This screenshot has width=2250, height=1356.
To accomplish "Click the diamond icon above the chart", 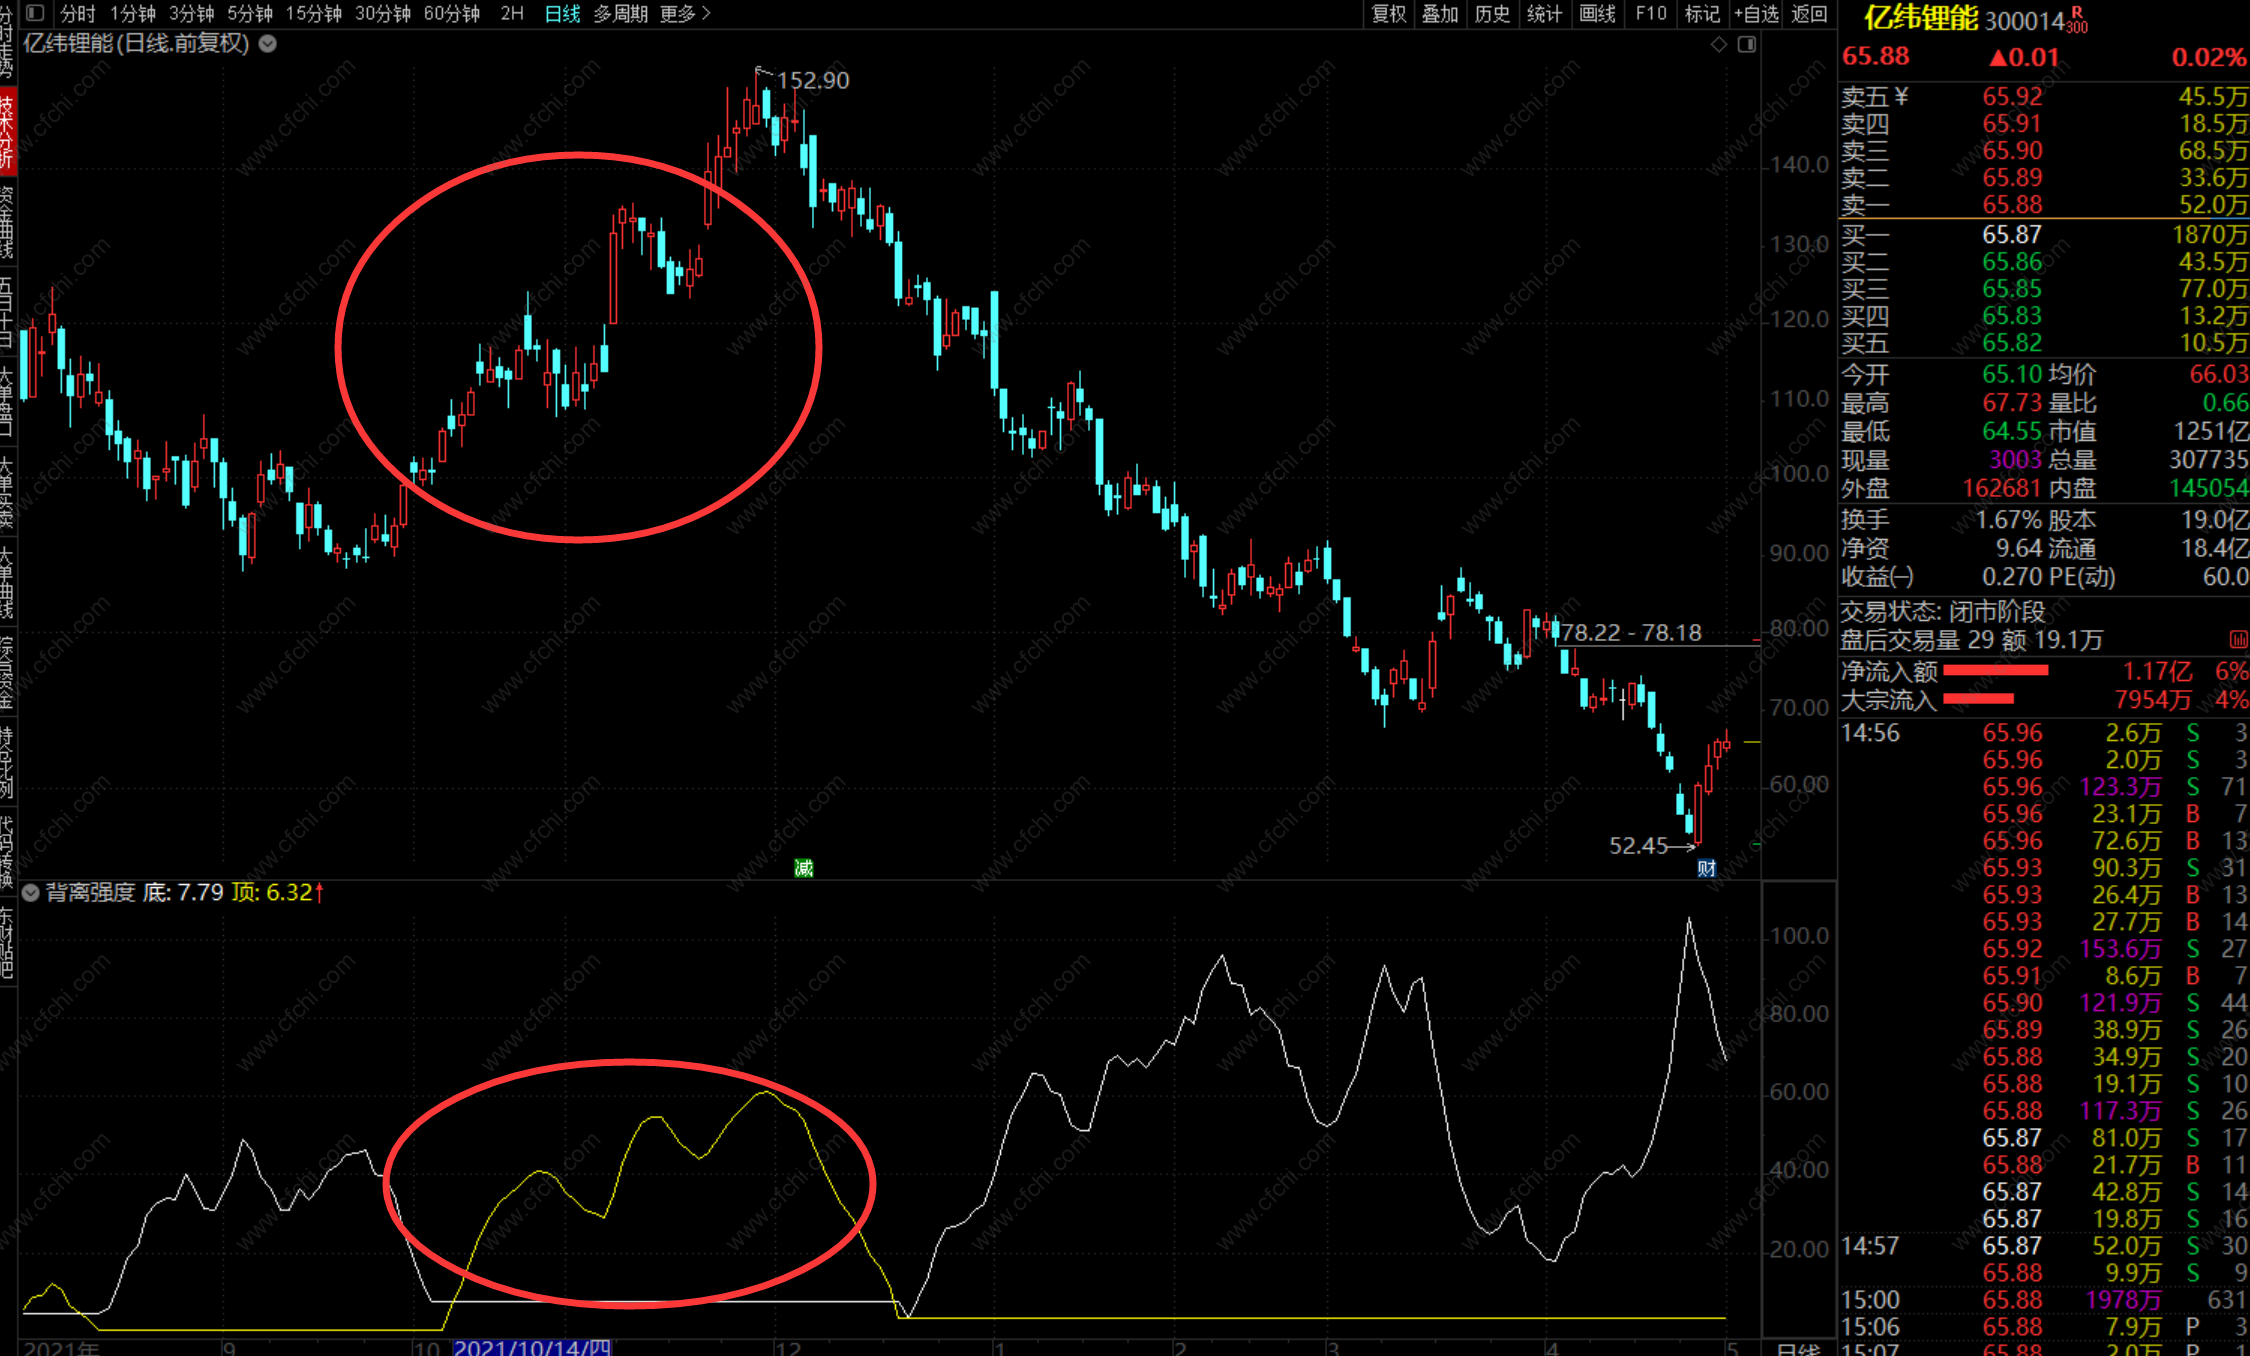I will coord(1718,44).
